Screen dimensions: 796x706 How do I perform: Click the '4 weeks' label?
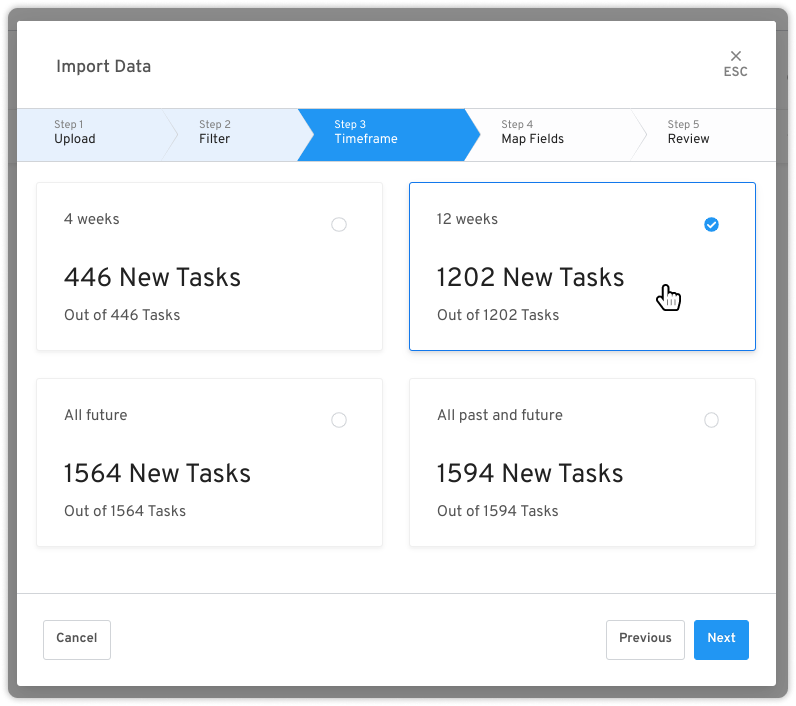pyautogui.click(x=92, y=219)
